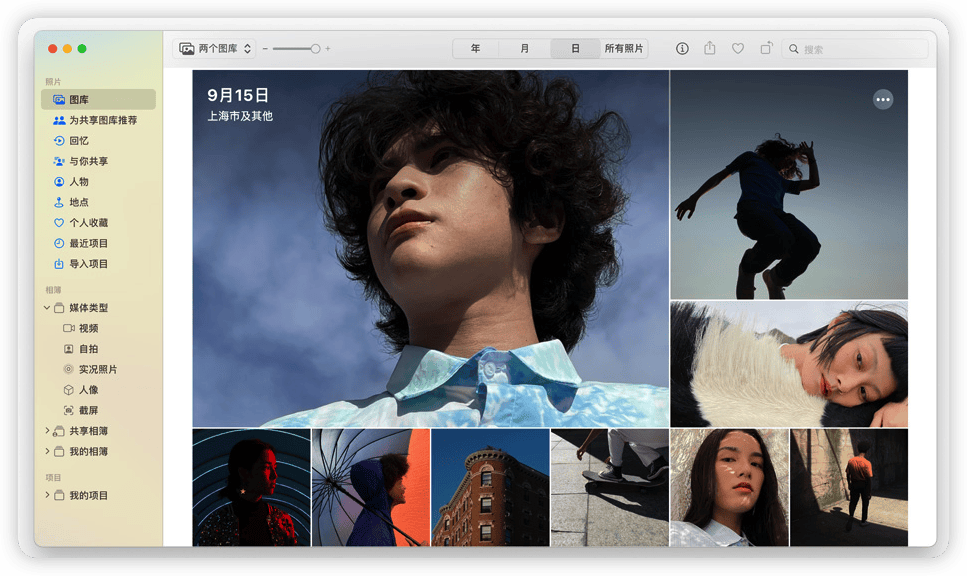Click the 上海市及其他 location label
Viewport: 967px width, 576px height.
coord(239,116)
